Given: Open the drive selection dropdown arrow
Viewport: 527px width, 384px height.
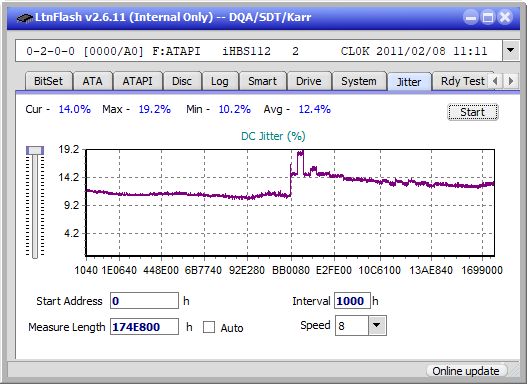Looking at the screenshot, I should click(511, 51).
